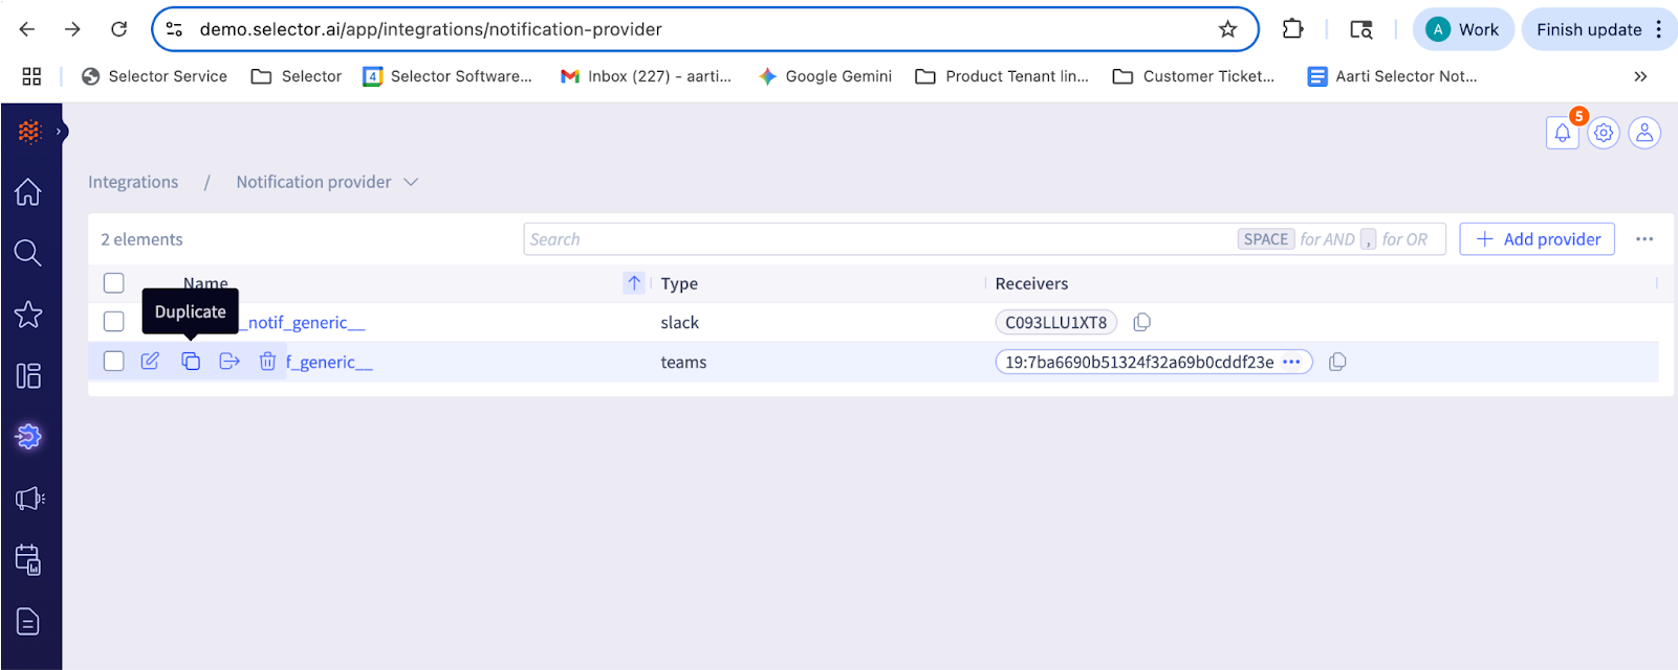Show more bookmarks with double chevron
The image size is (1678, 670).
(x=1640, y=76)
